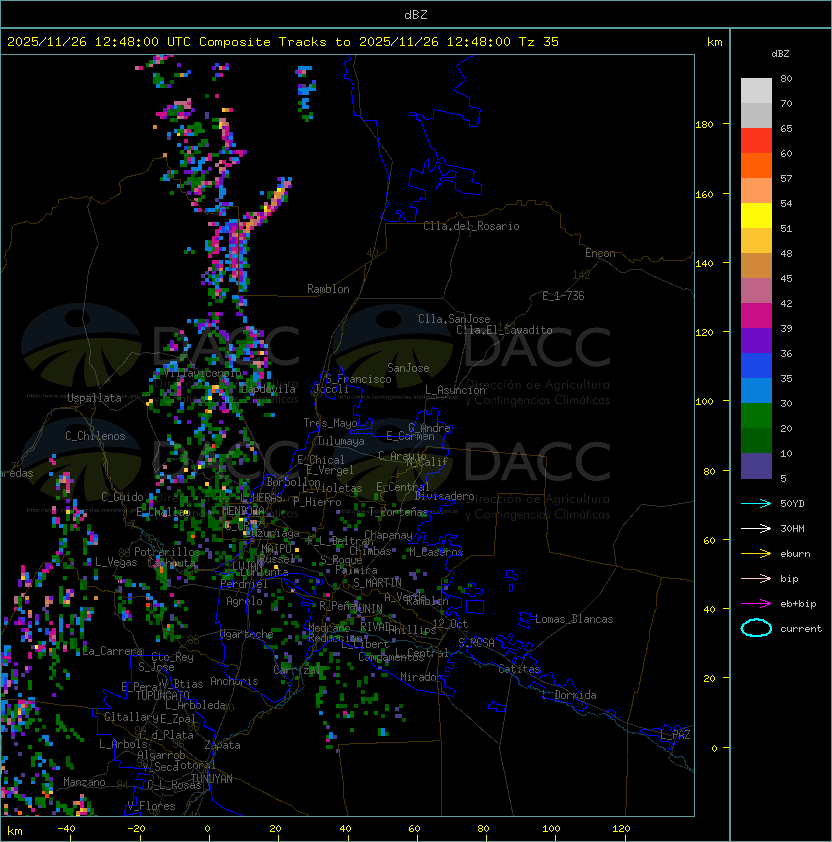Click the 'TUNUYAN' place label

(212, 779)
